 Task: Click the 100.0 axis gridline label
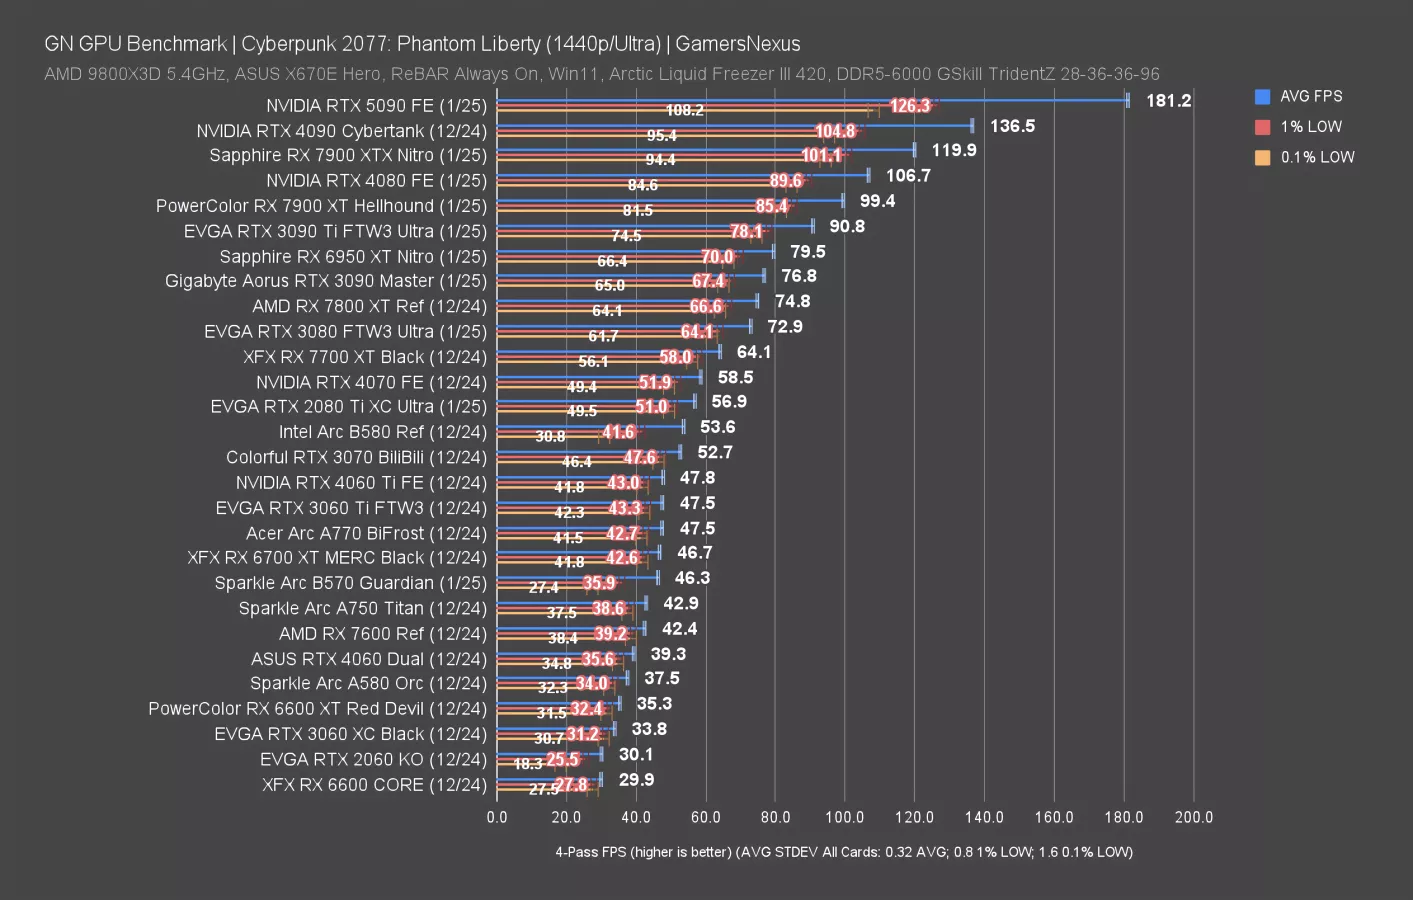point(845,817)
